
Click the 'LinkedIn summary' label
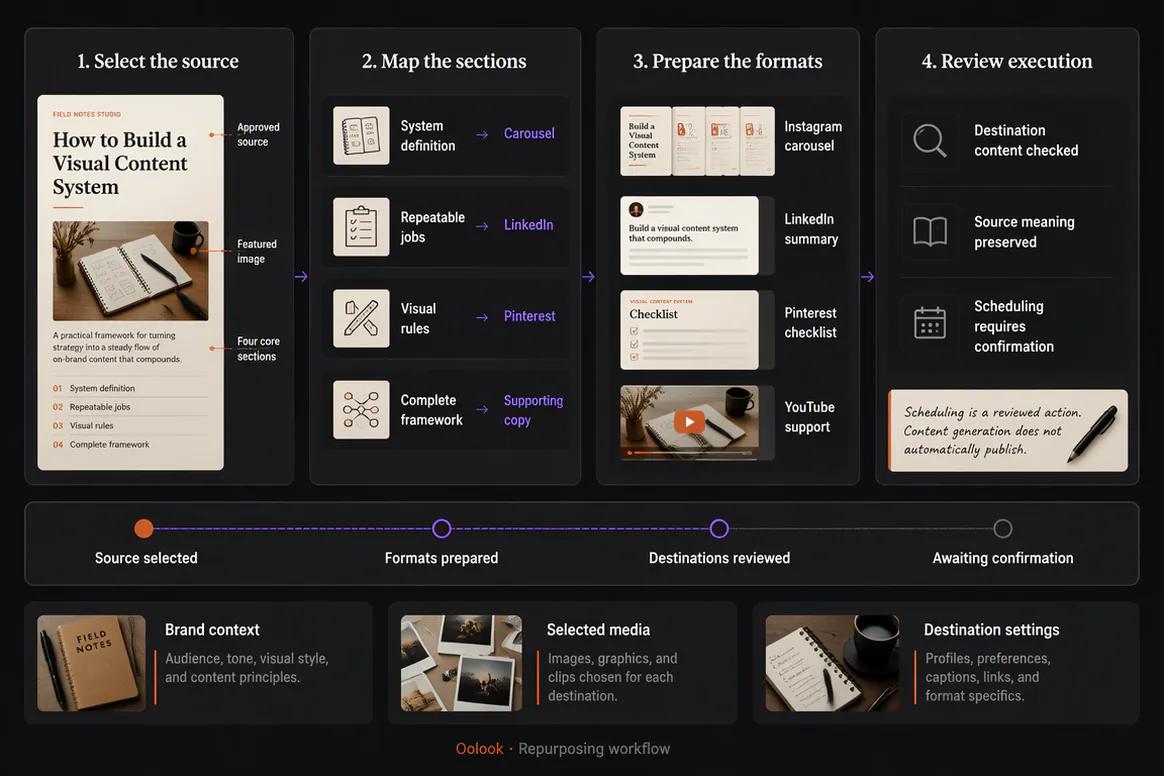pos(811,229)
